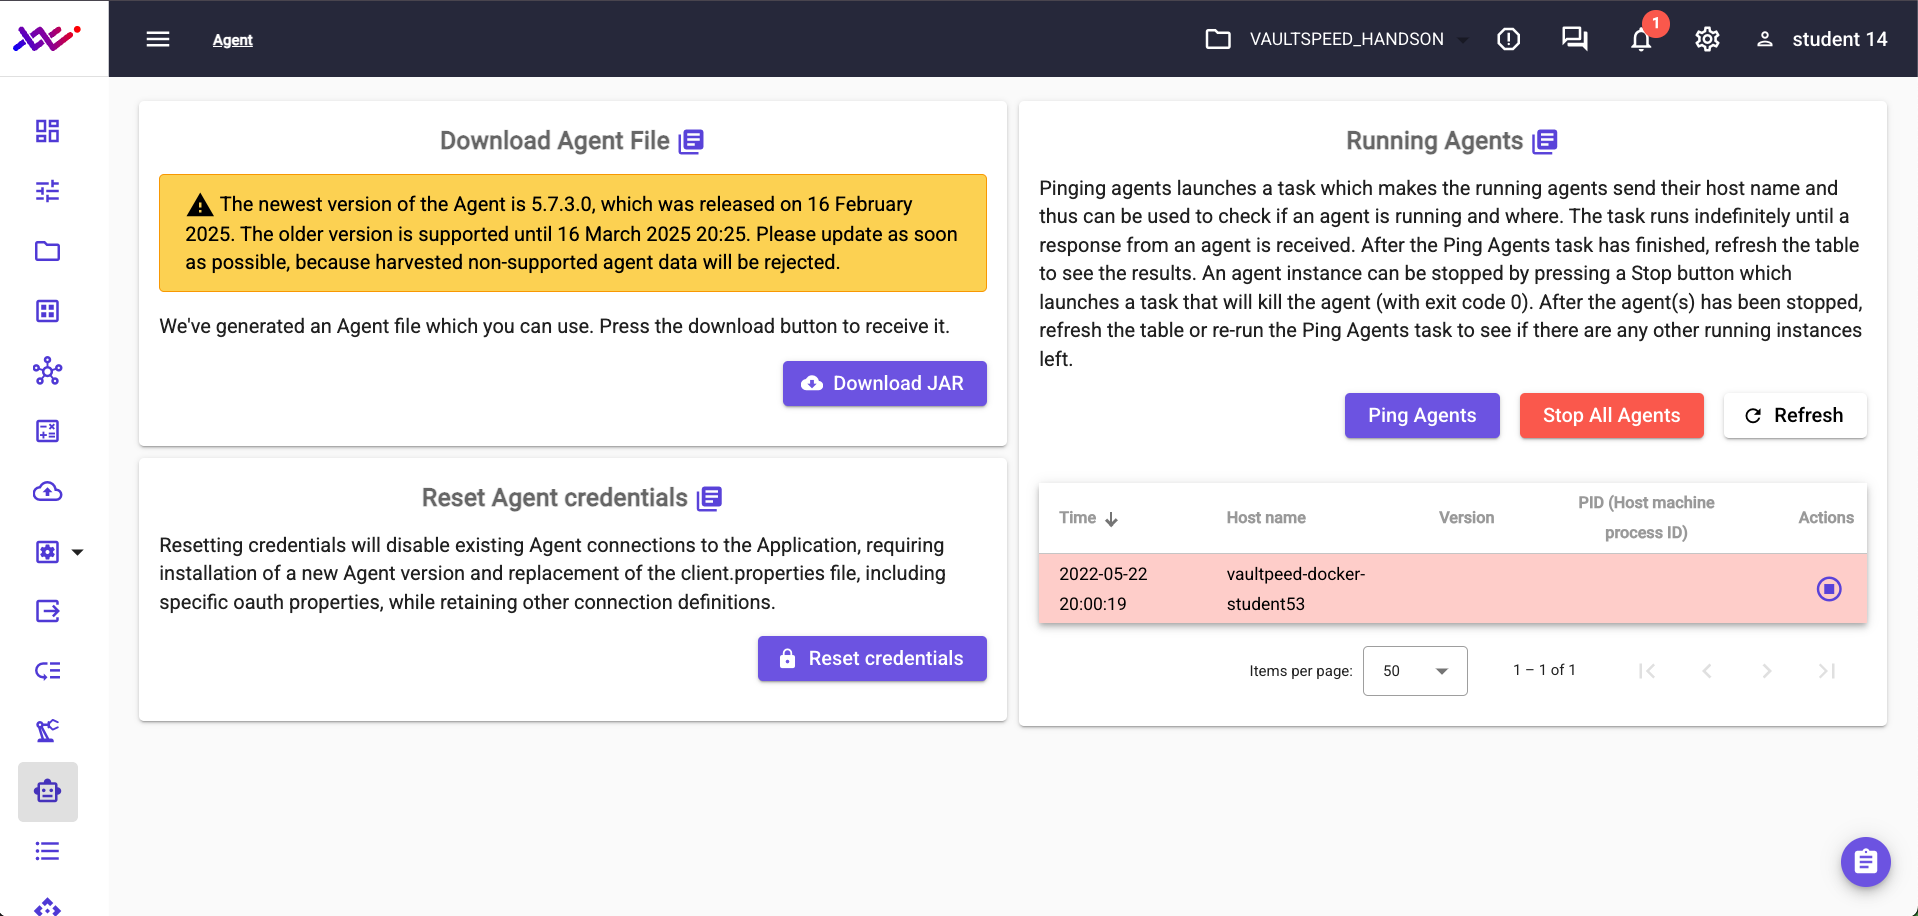Screen dimensions: 1918x916
Task: Open the Agent robot icon in sidebar
Action: coord(47,791)
